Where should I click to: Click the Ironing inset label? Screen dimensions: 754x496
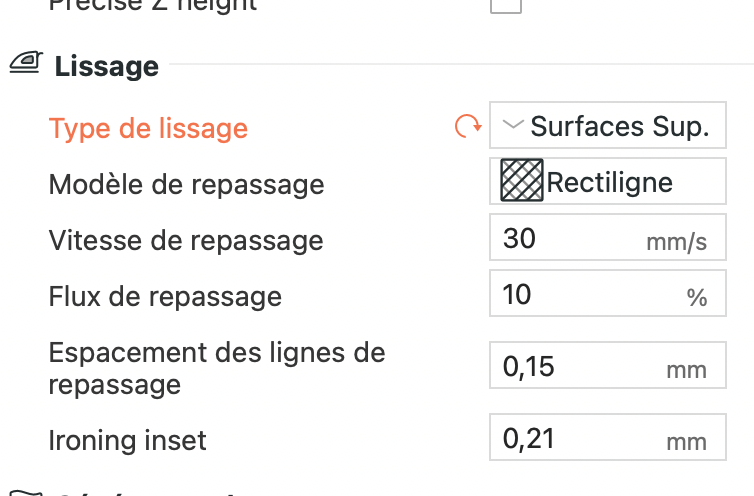(127, 438)
